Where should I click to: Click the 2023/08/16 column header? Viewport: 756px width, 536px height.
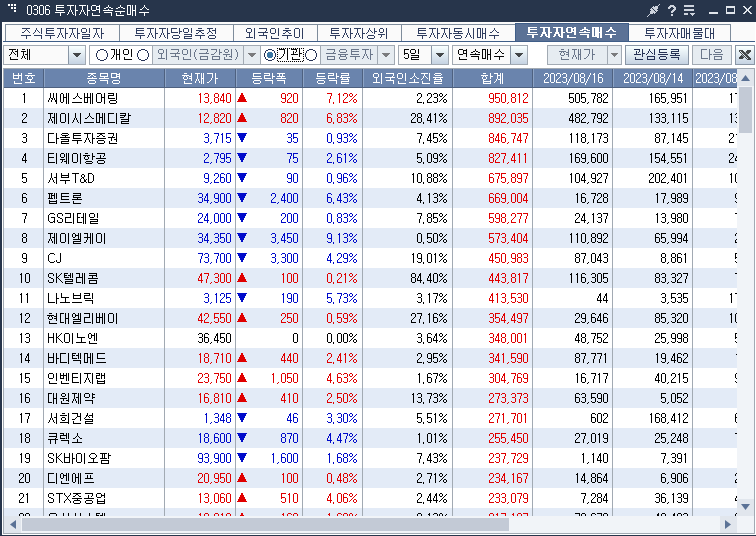coord(573,78)
